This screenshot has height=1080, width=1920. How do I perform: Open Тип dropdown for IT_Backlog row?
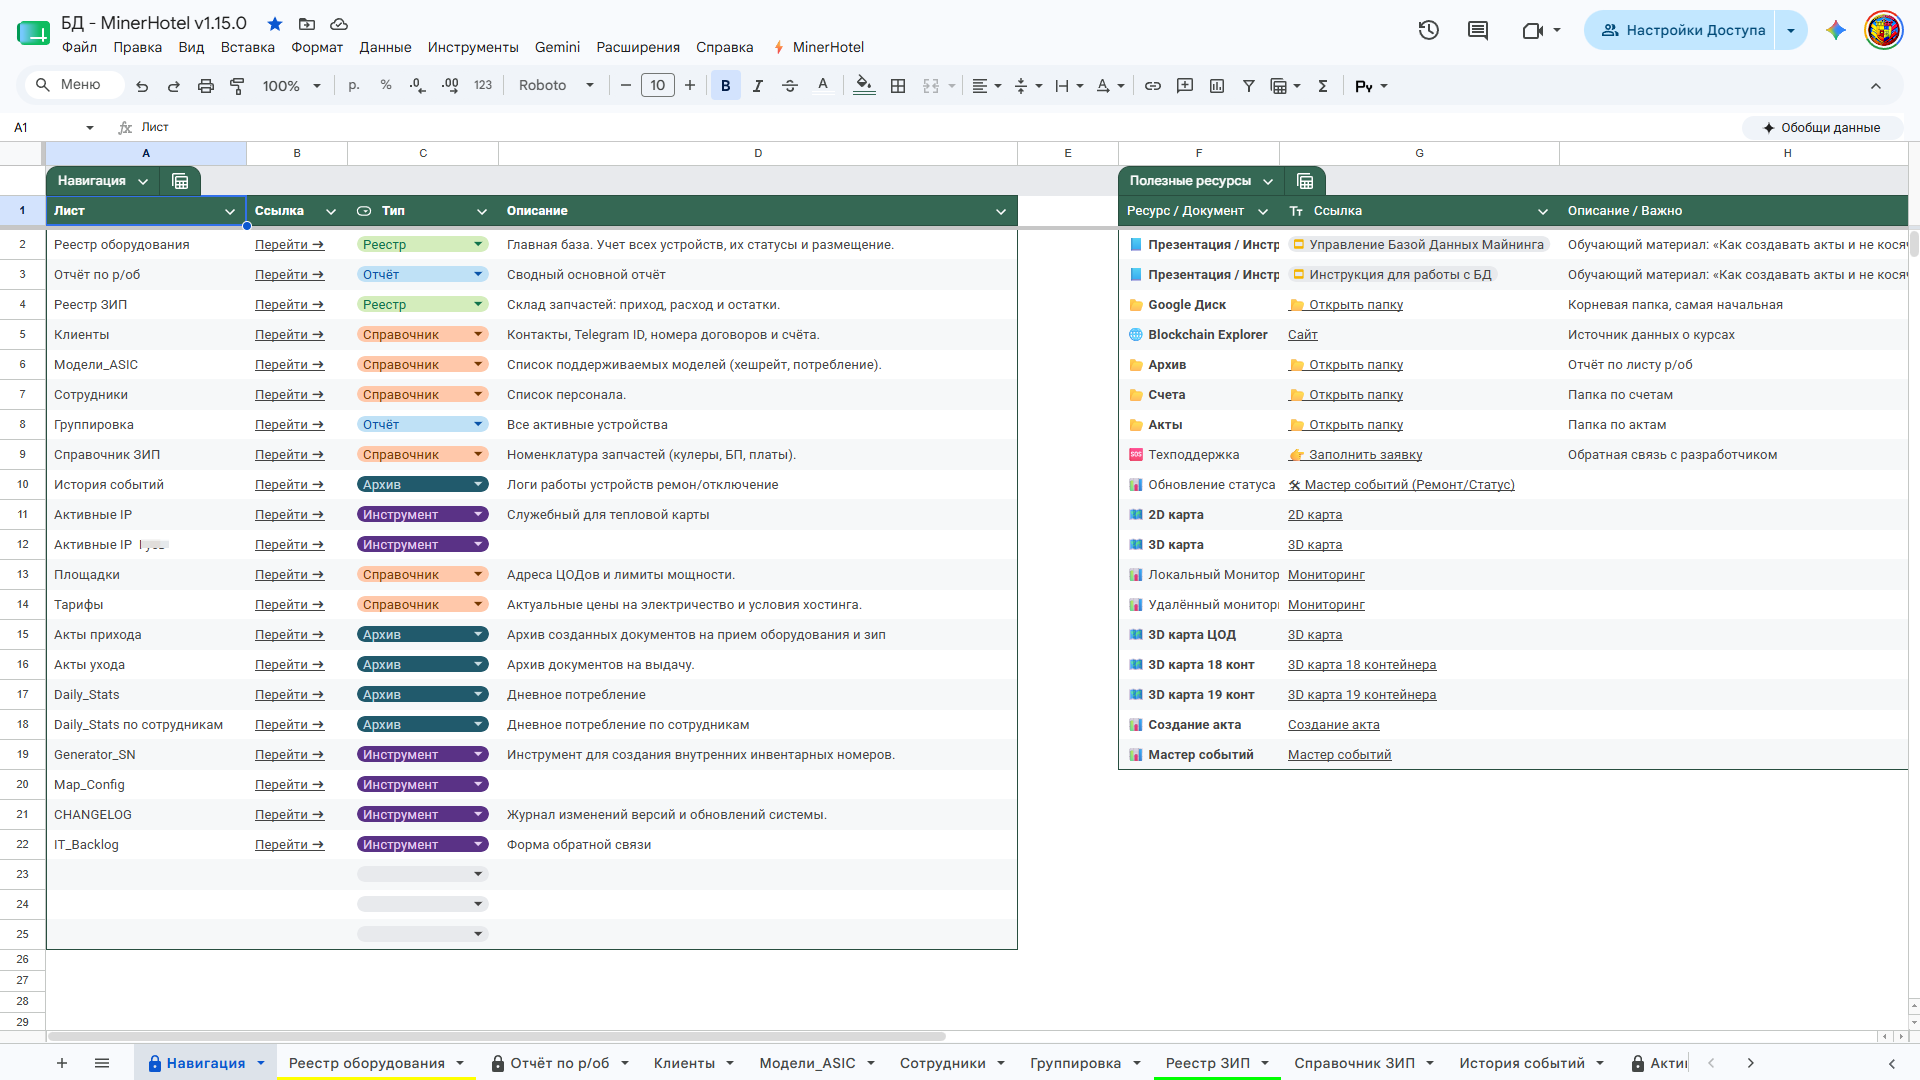coord(478,844)
